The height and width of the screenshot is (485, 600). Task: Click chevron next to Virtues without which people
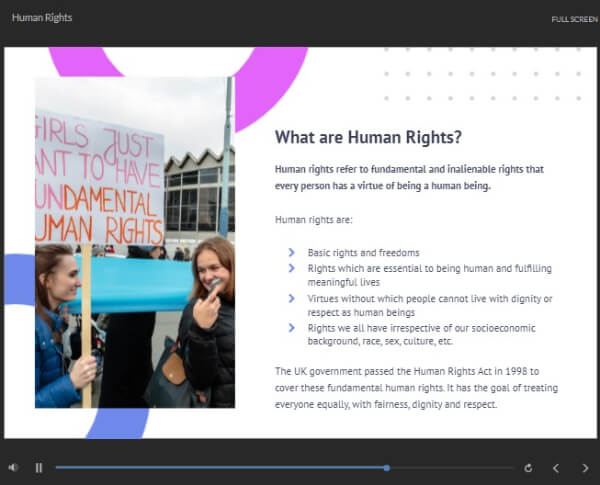coord(292,298)
